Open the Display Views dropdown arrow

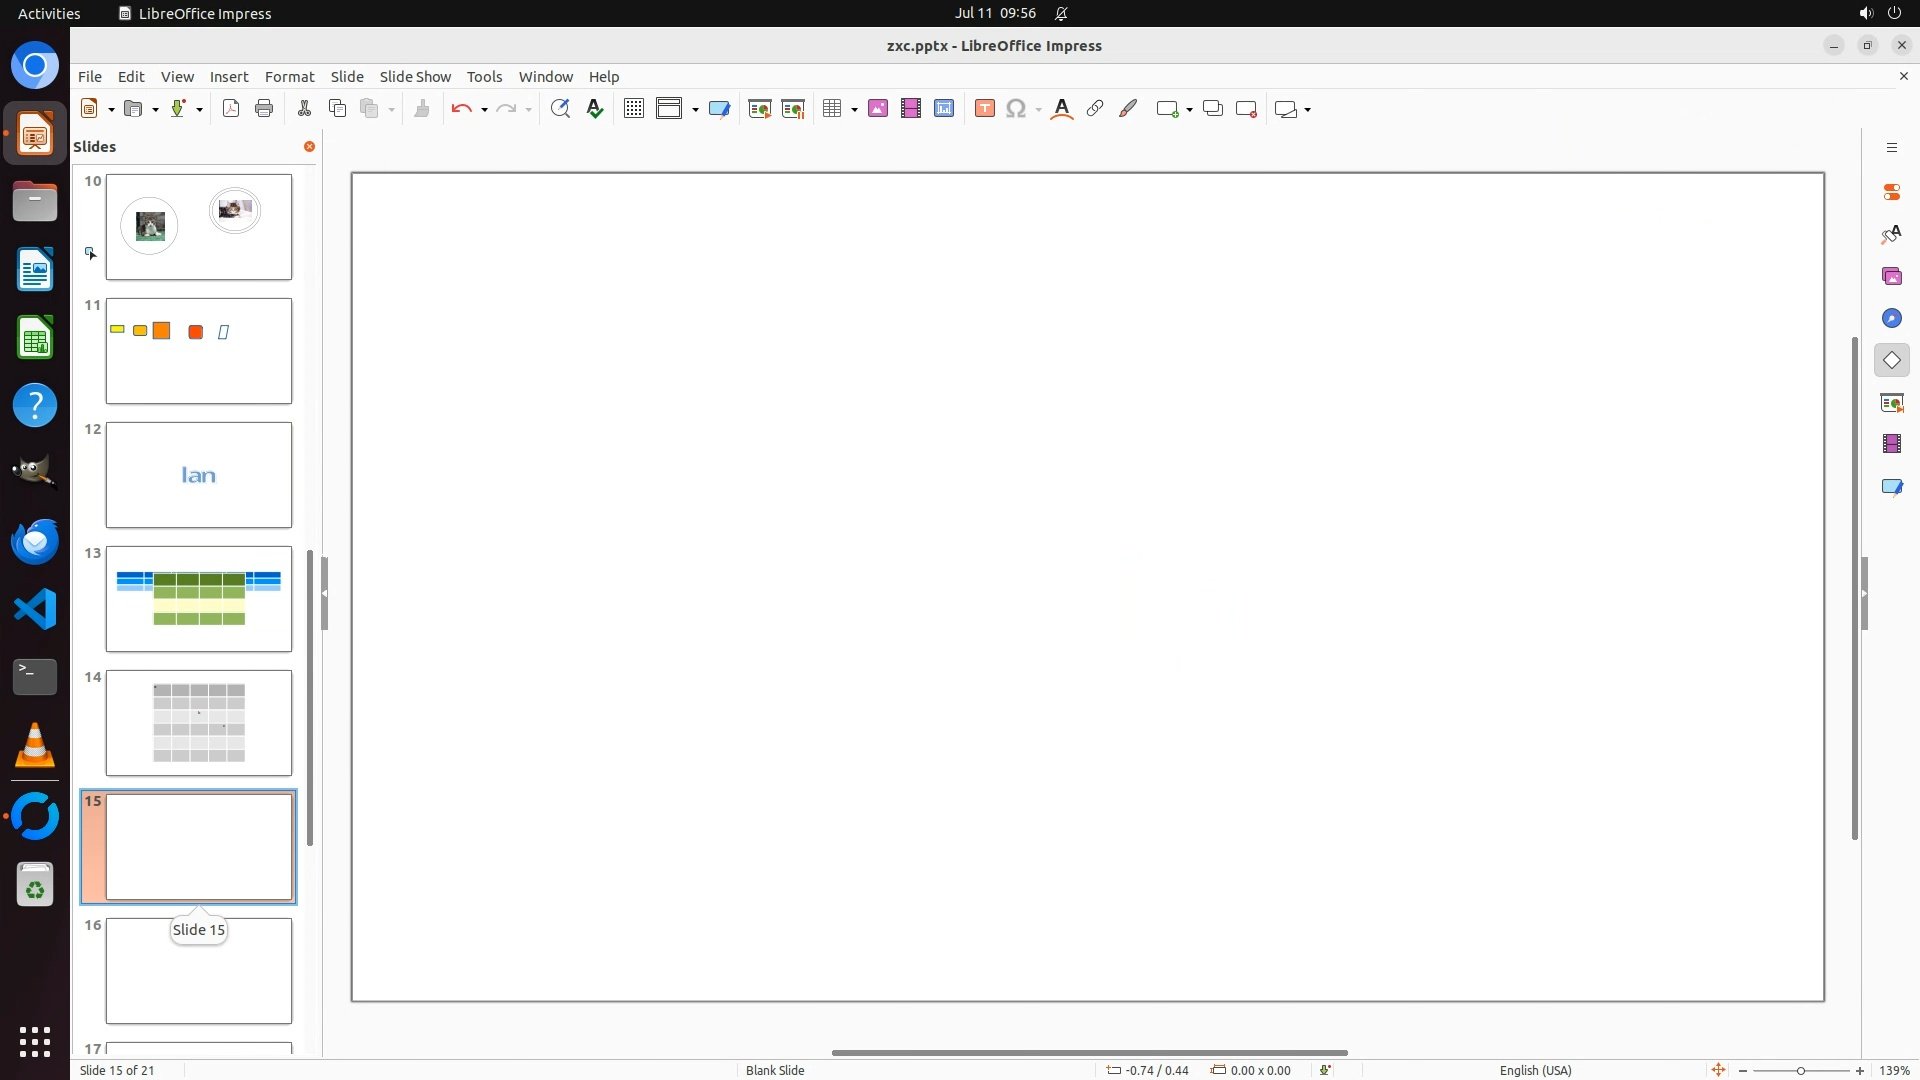[x=695, y=110]
